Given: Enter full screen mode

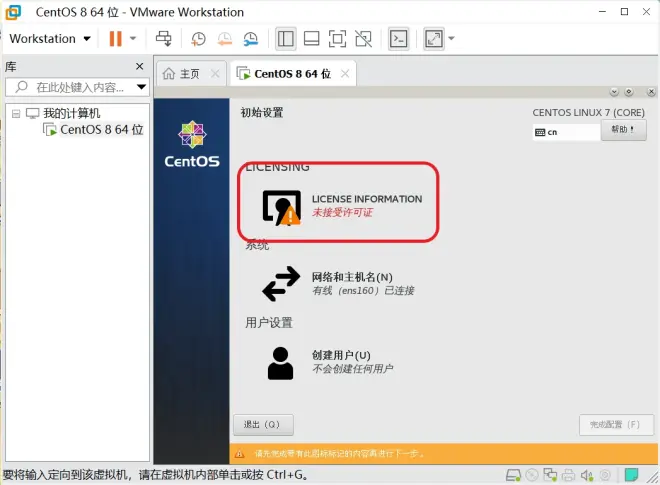Looking at the screenshot, I should point(337,39).
